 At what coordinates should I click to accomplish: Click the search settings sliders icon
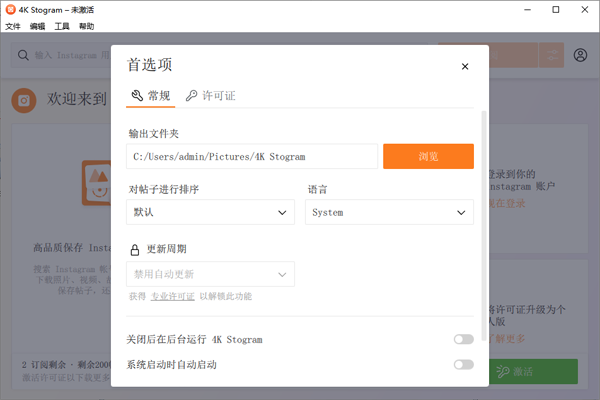[552, 55]
